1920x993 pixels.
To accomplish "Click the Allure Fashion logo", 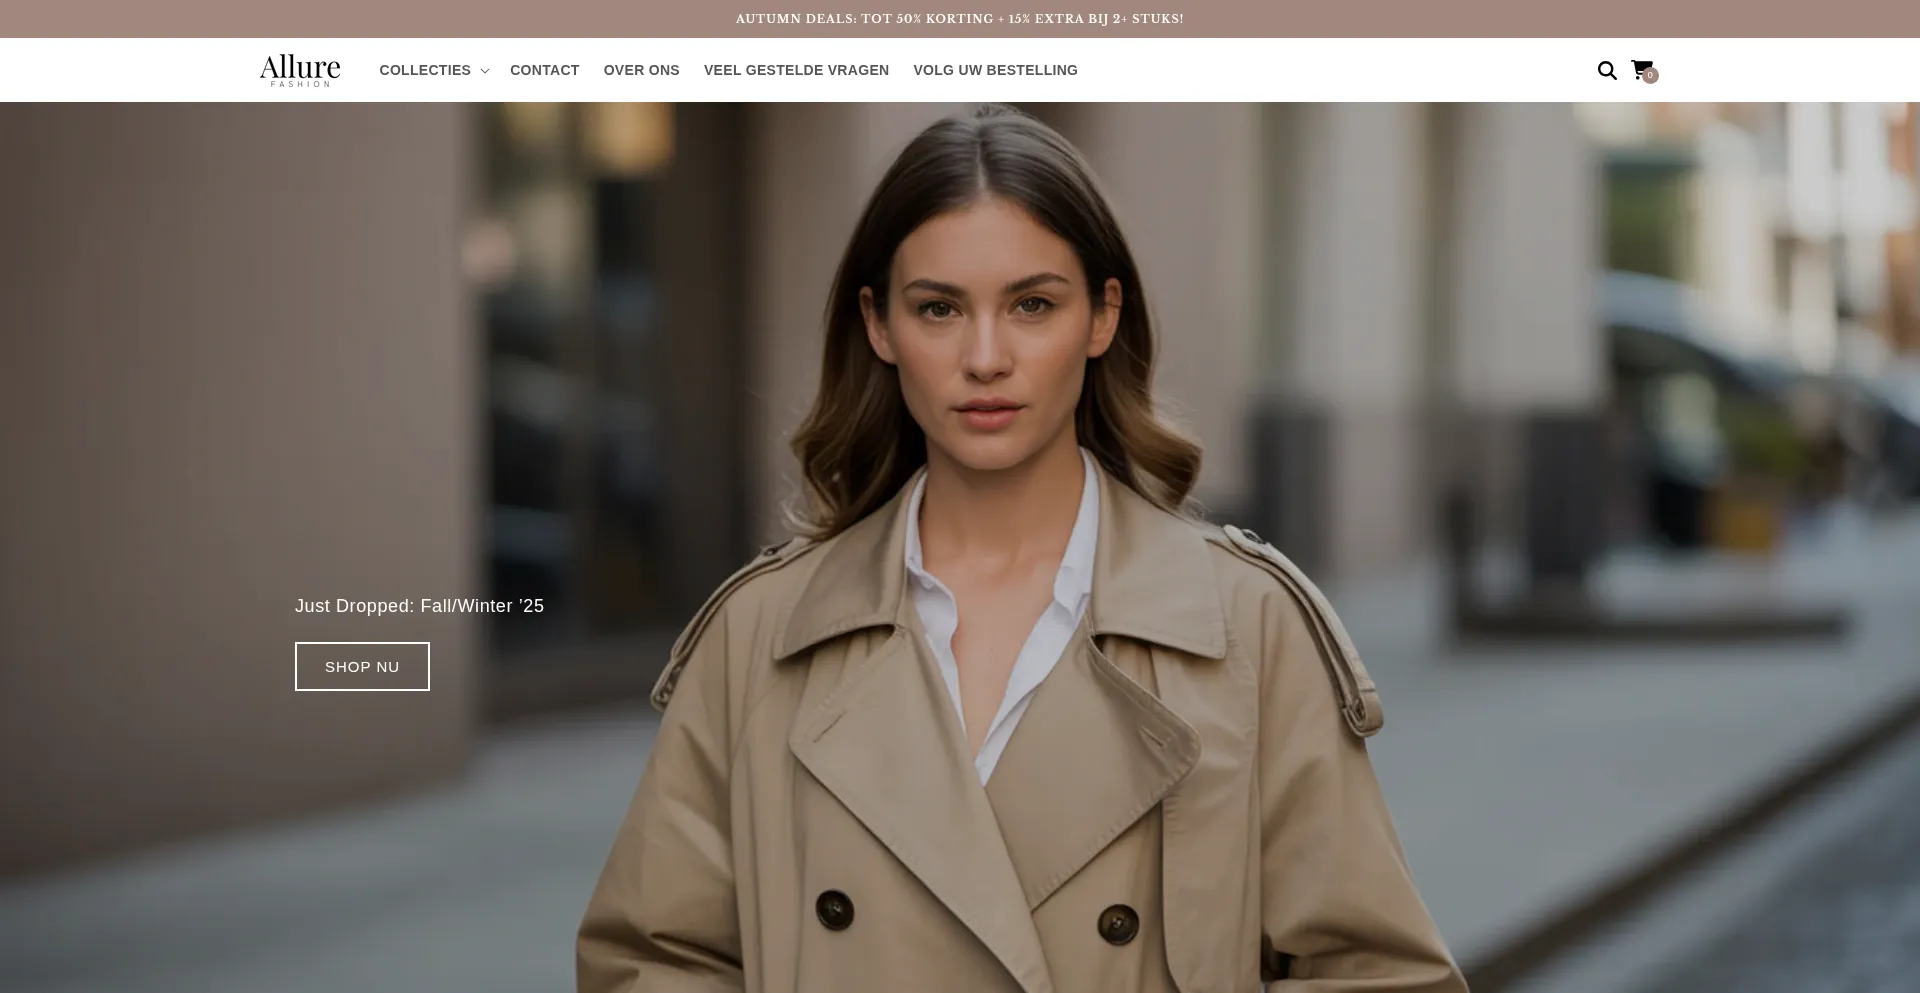I will click(300, 69).
